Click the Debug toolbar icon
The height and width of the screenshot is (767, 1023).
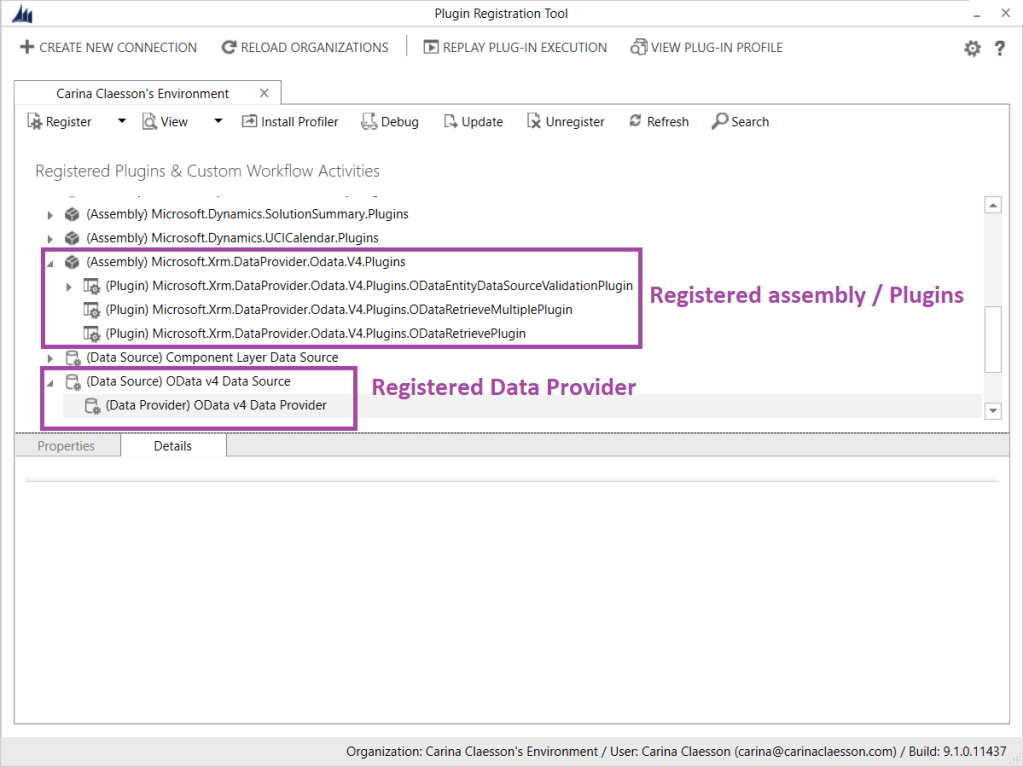click(x=368, y=122)
